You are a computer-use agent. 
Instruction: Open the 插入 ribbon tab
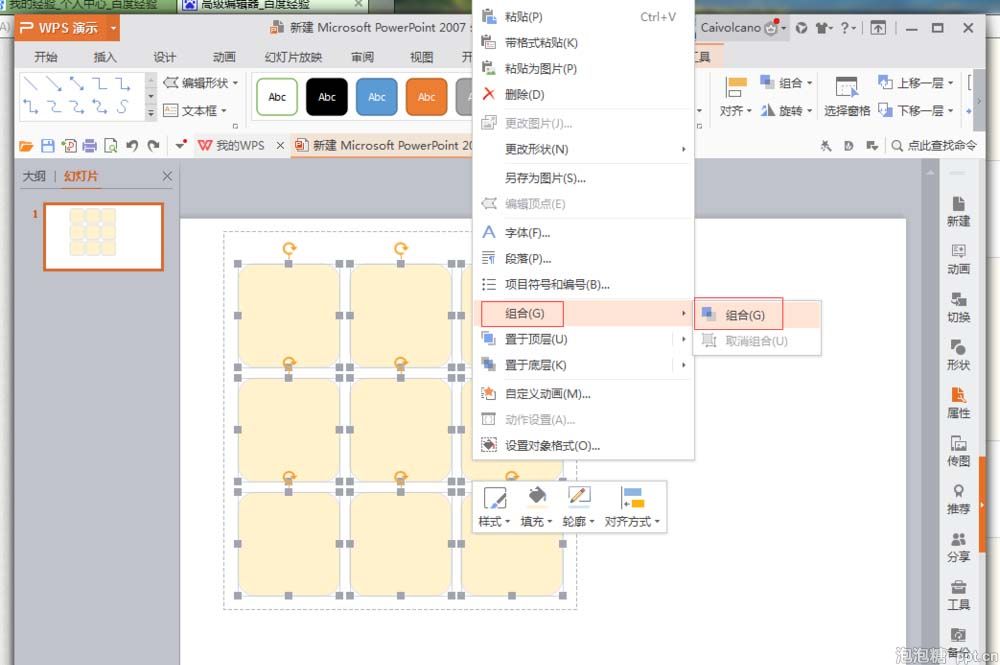pyautogui.click(x=105, y=57)
